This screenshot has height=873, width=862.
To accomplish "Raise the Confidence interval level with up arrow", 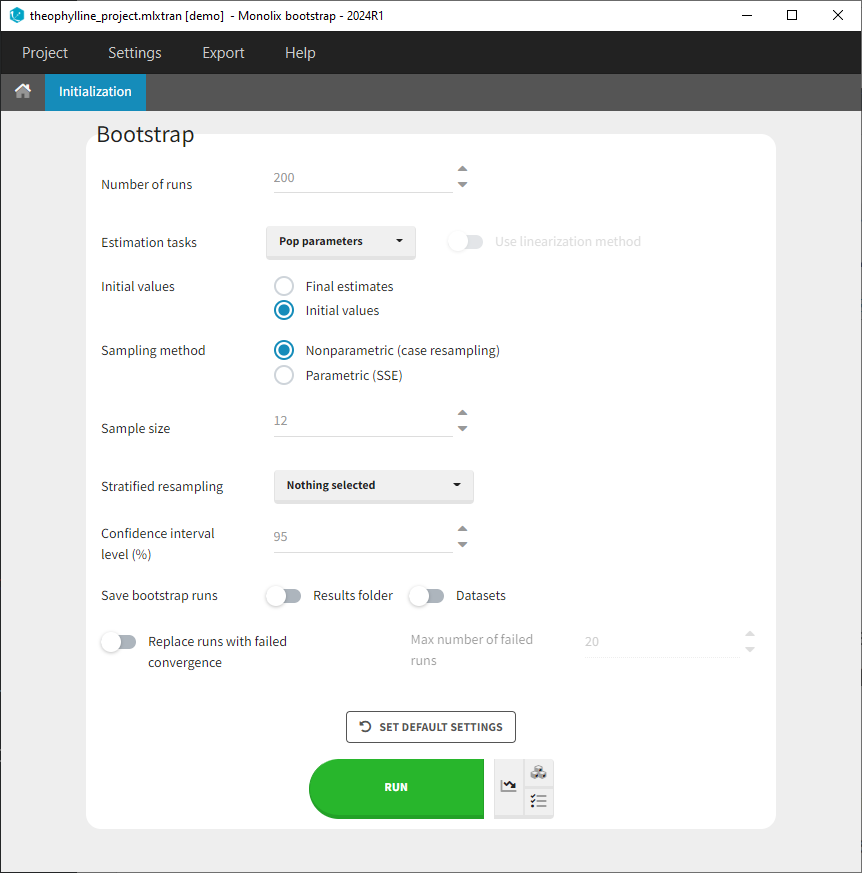I will pyautogui.click(x=462, y=529).
